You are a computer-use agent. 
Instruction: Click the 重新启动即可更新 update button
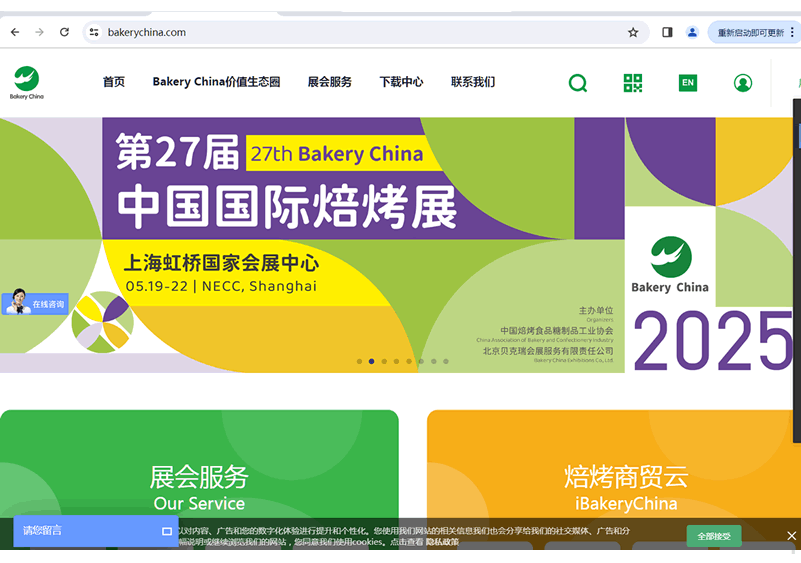coord(750,33)
